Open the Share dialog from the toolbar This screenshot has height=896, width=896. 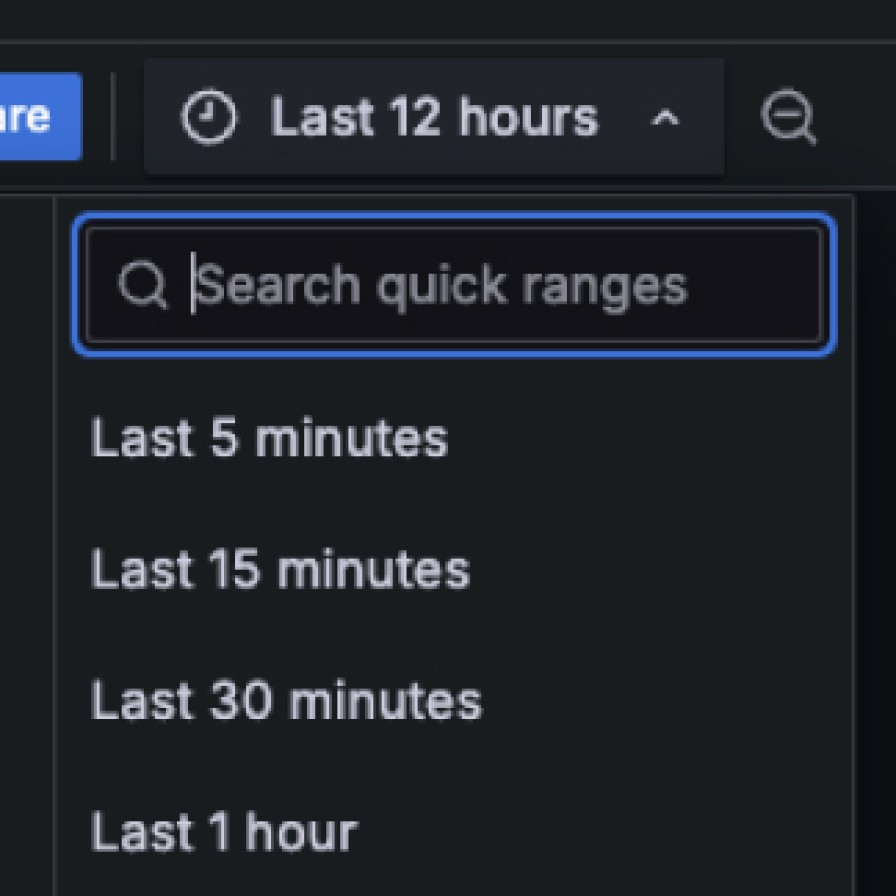point(38,116)
